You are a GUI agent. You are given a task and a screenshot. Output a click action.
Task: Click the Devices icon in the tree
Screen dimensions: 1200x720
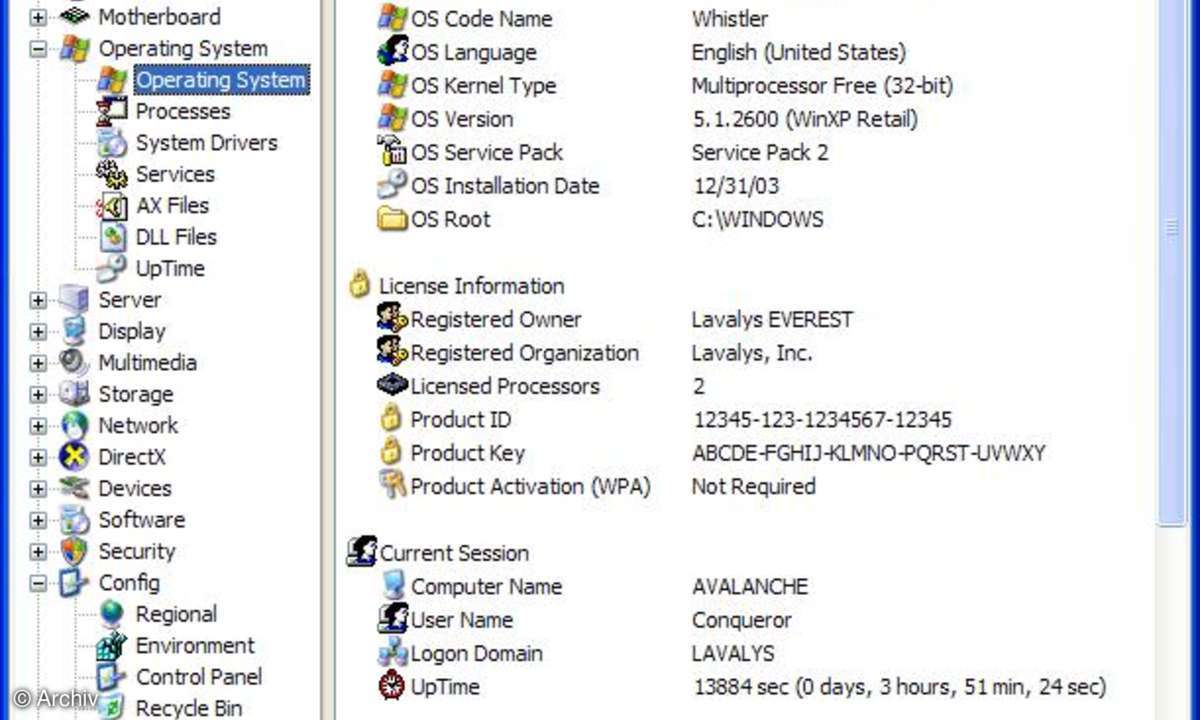[x=74, y=488]
